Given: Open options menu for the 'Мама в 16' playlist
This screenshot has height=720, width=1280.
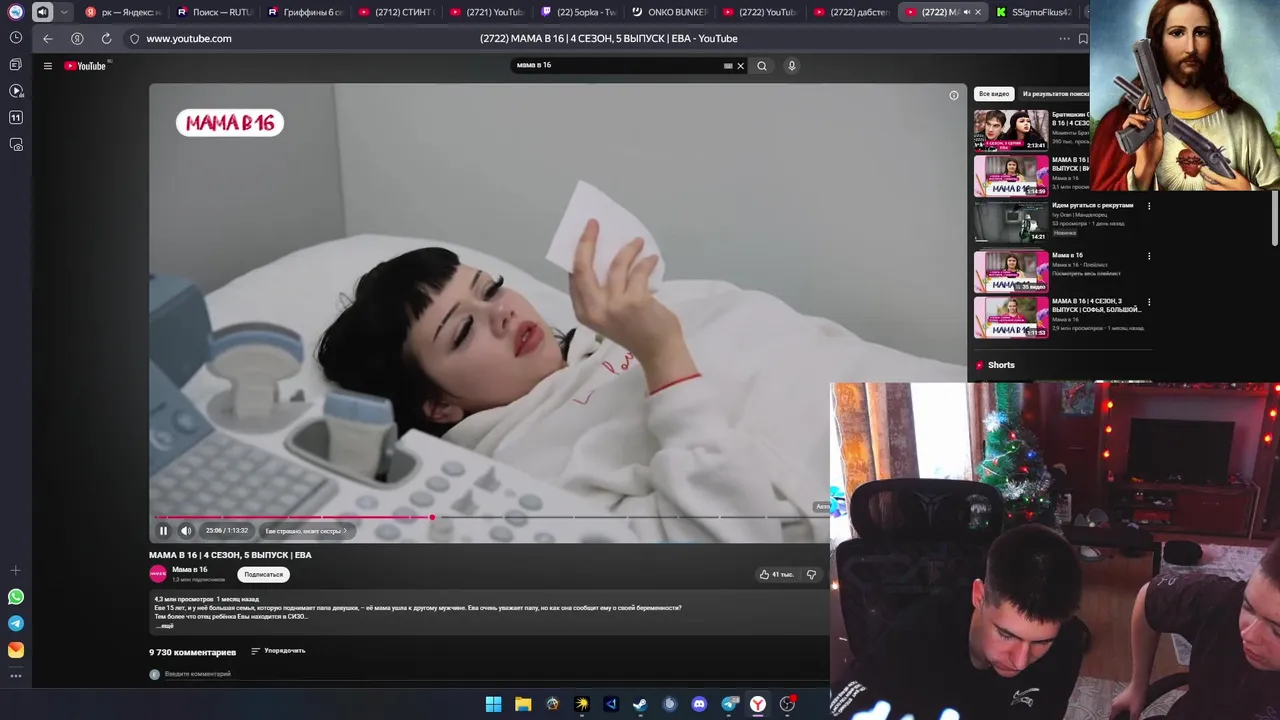Looking at the screenshot, I should [1149, 256].
